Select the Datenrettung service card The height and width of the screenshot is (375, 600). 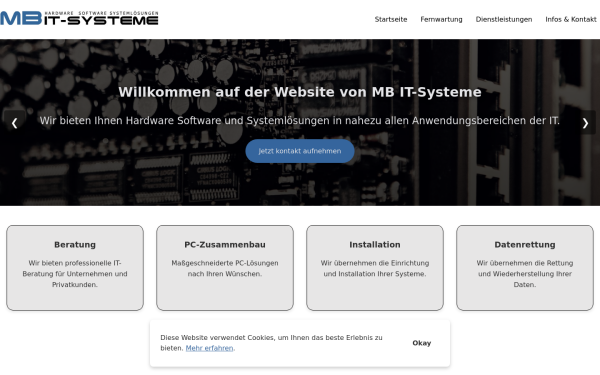pos(525,267)
